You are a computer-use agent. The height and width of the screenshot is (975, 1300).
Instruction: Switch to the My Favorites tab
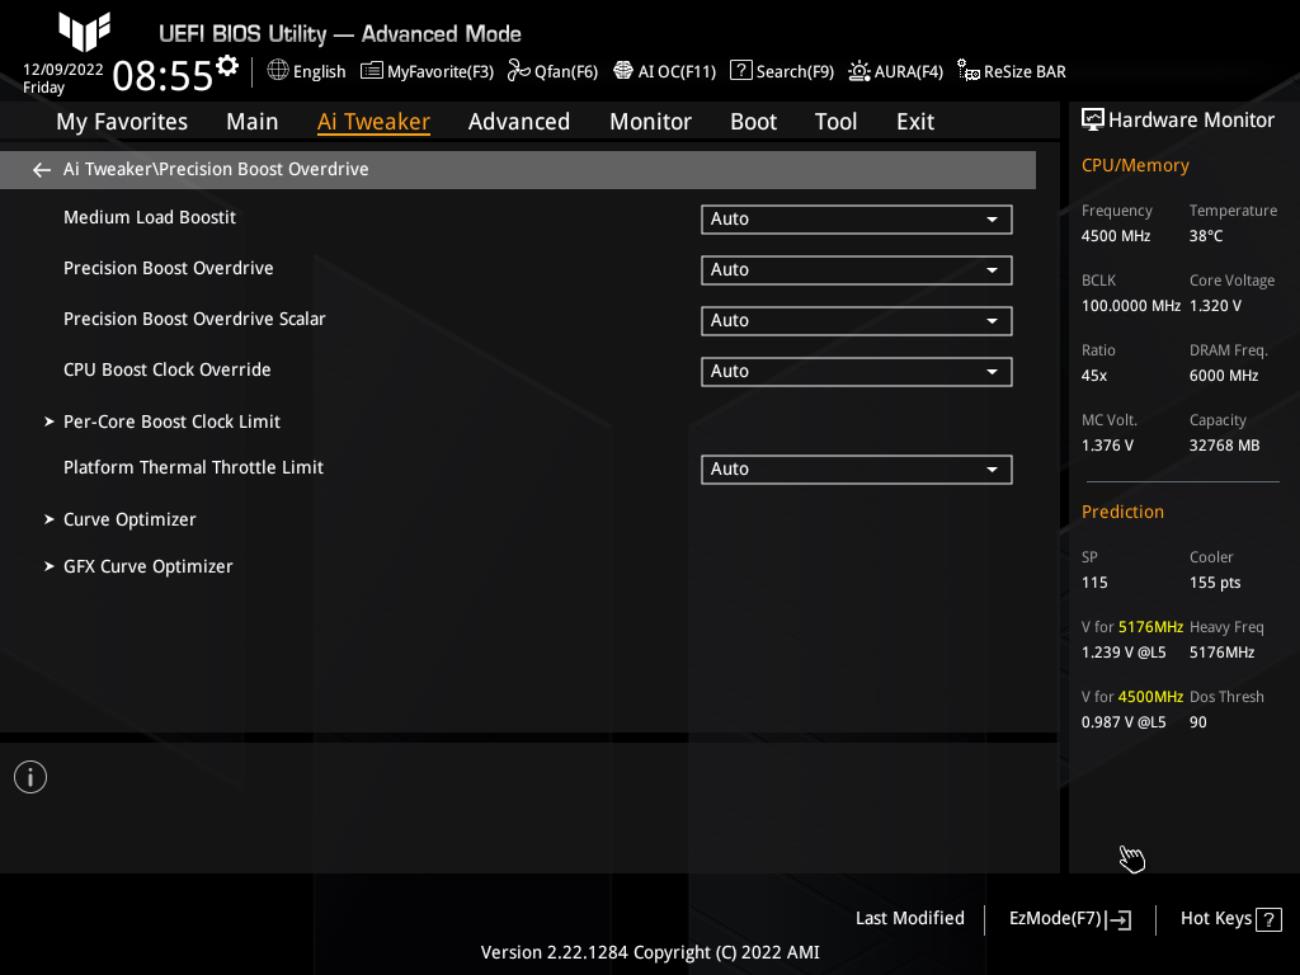point(122,122)
